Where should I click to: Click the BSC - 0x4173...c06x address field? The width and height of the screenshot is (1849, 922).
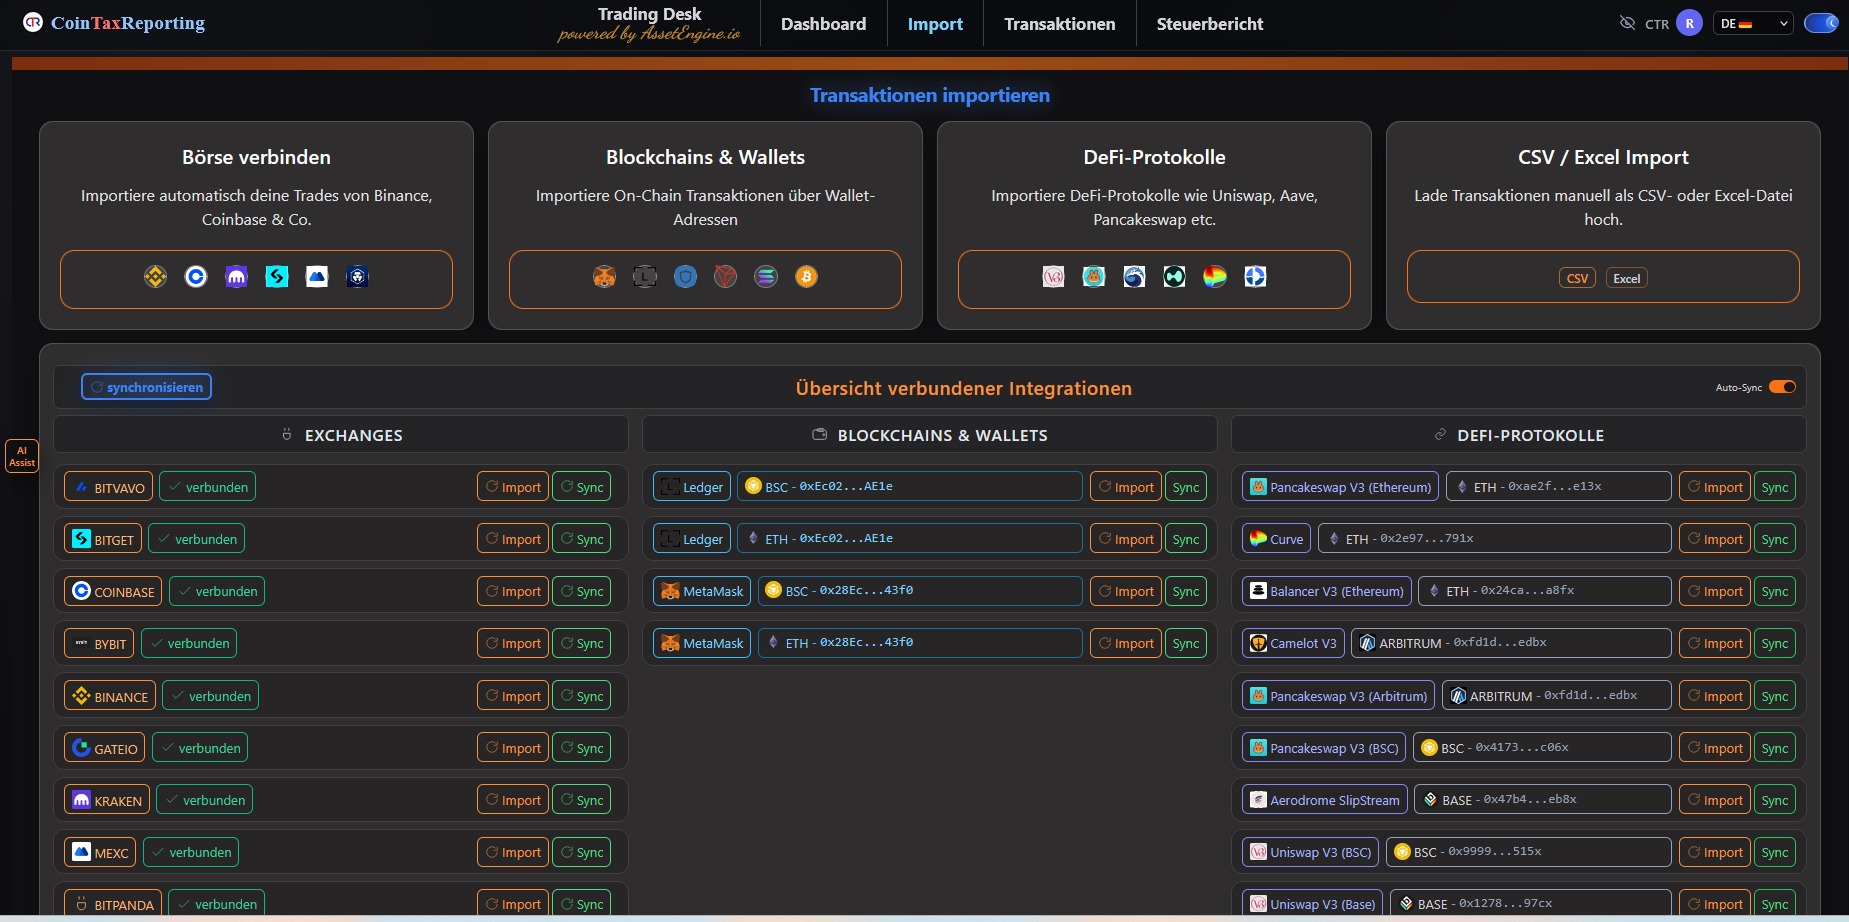point(1542,748)
